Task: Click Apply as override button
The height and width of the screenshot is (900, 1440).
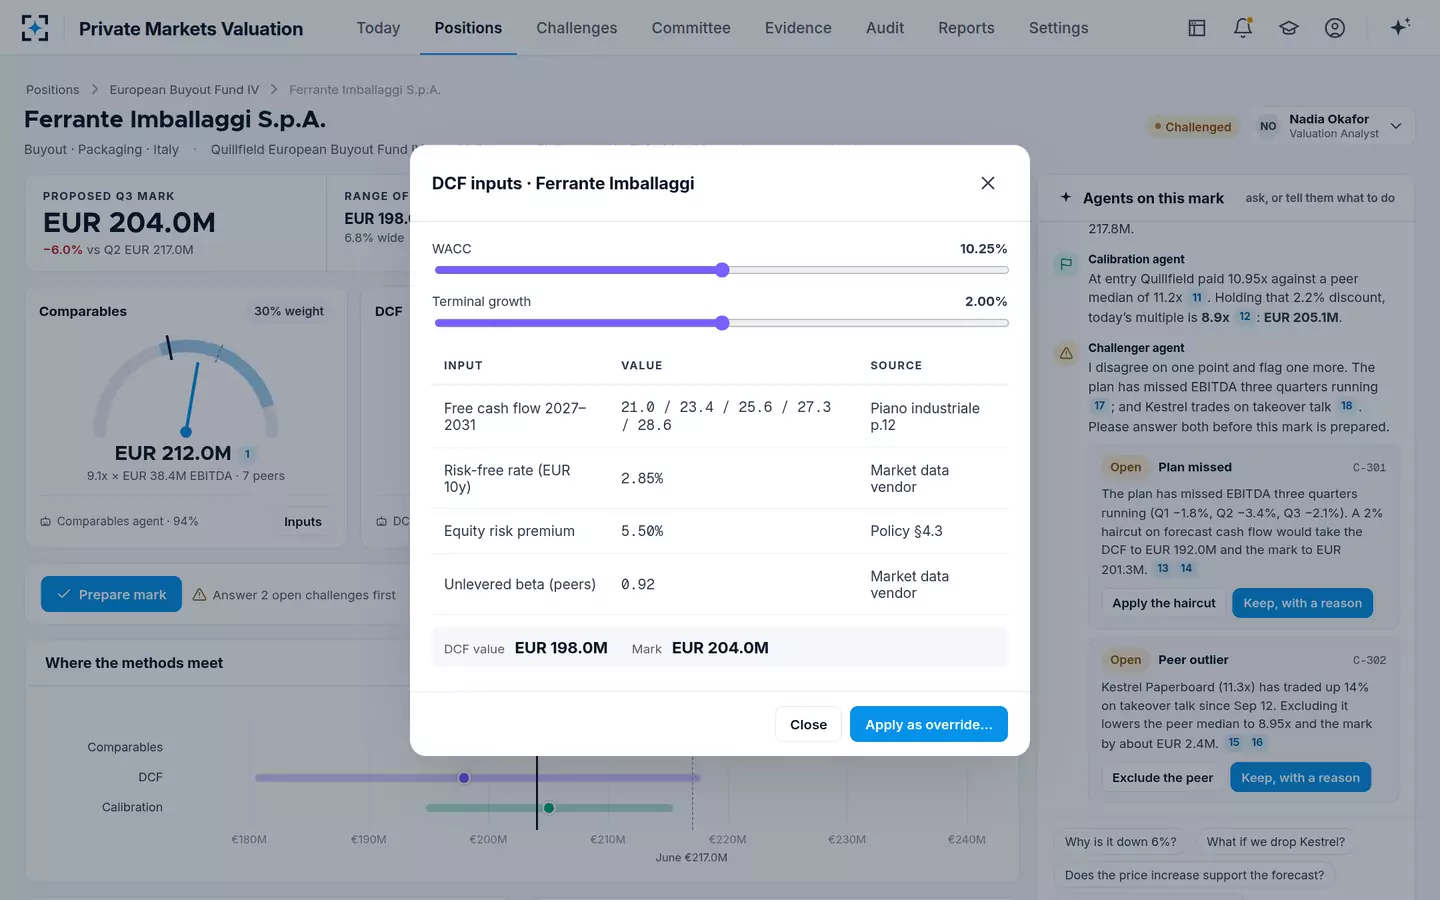Action: pyautogui.click(x=928, y=724)
